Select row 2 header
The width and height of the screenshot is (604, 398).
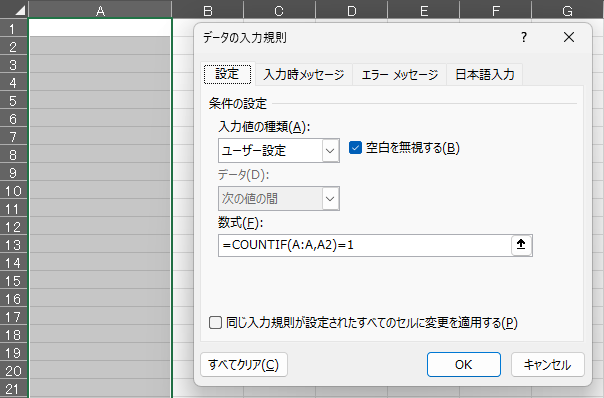pos(13,46)
